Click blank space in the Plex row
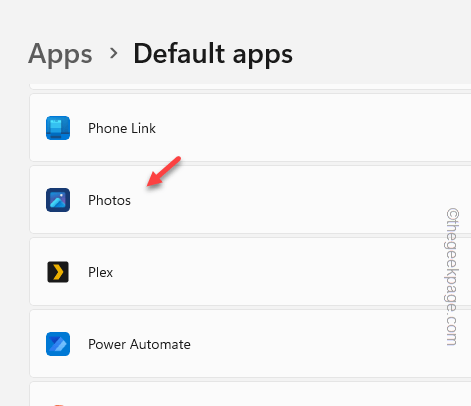Image resolution: width=471 pixels, height=406 pixels. pyautogui.click(x=267, y=272)
